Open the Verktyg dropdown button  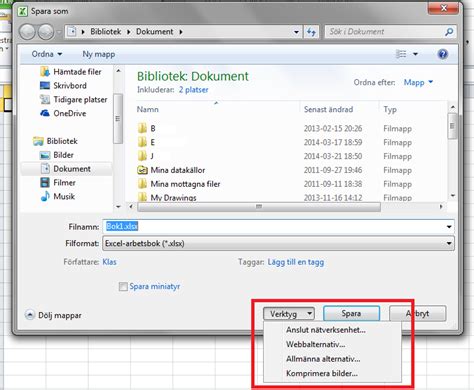pos(289,314)
